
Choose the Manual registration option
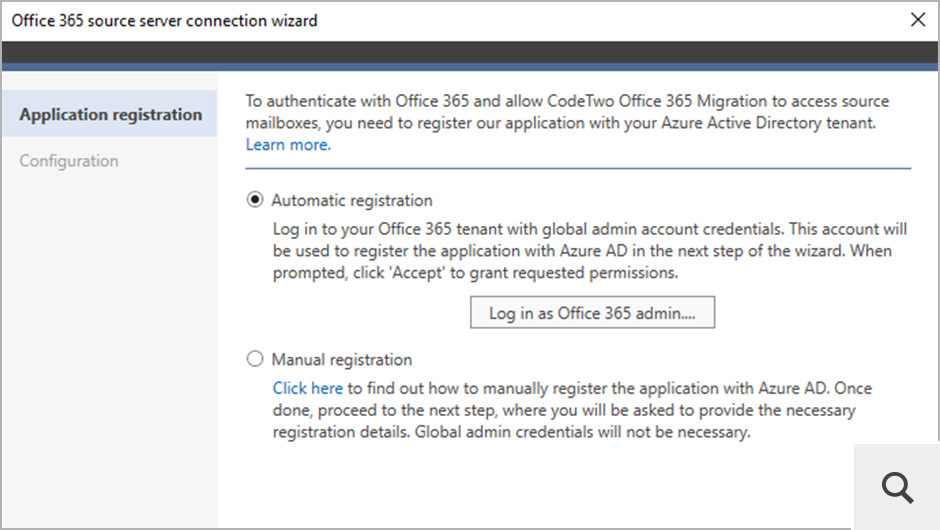pos(255,359)
